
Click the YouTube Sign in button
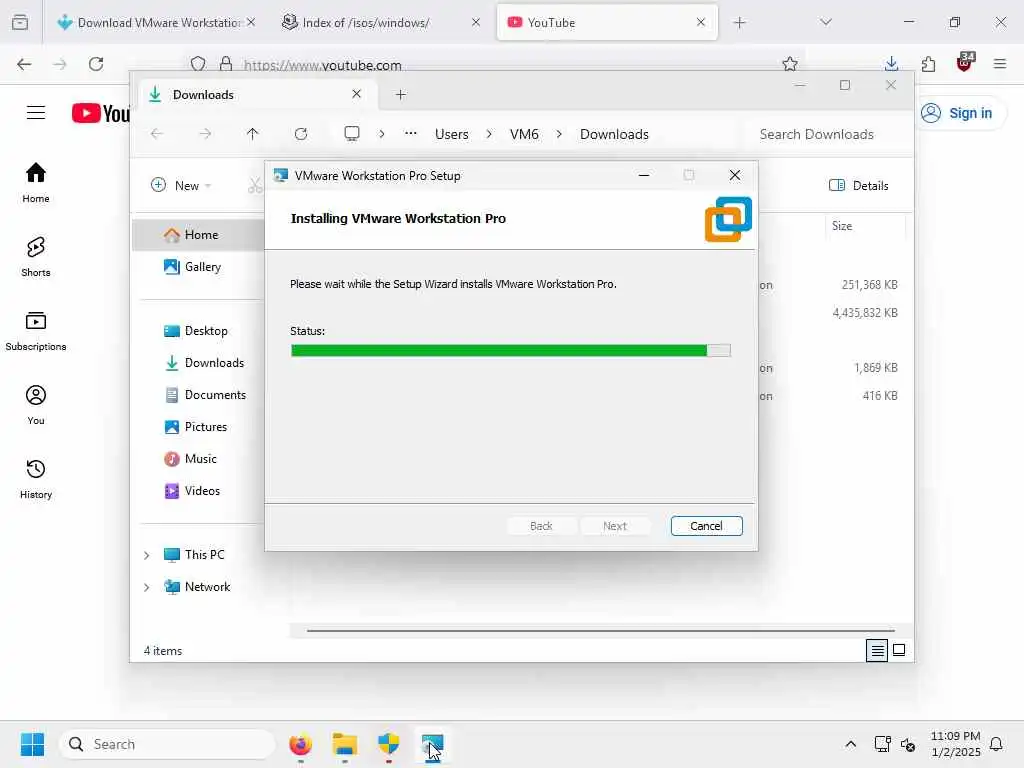[x=958, y=113]
